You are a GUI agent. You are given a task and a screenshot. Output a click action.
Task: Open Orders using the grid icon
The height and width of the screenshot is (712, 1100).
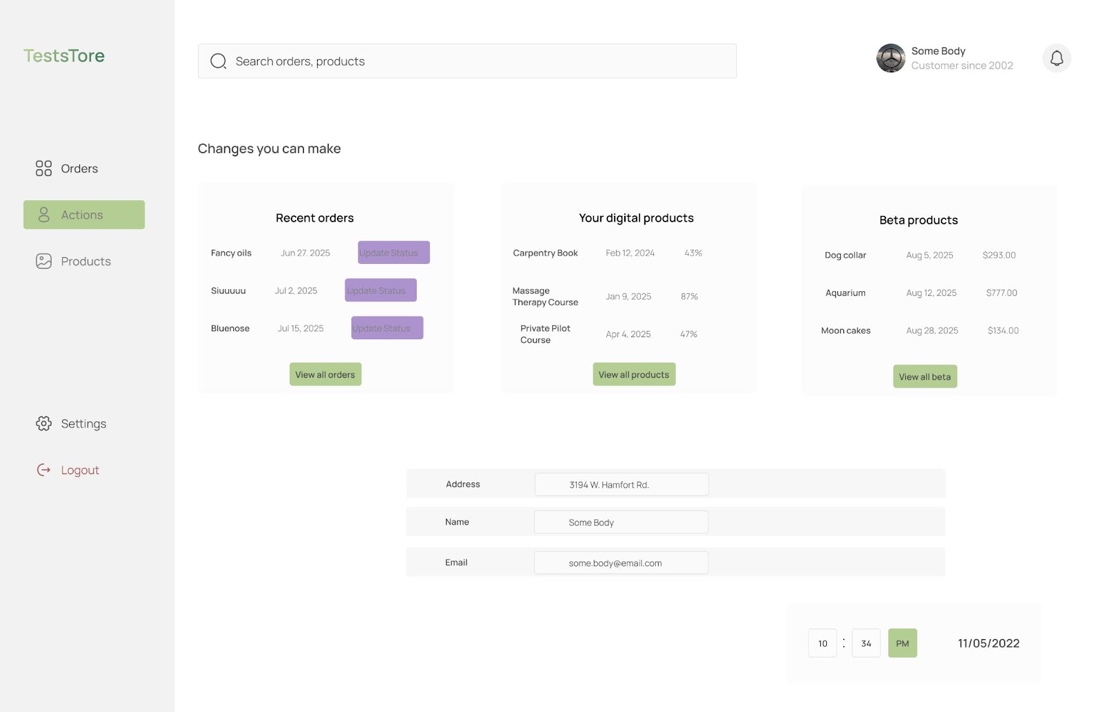tap(43, 168)
